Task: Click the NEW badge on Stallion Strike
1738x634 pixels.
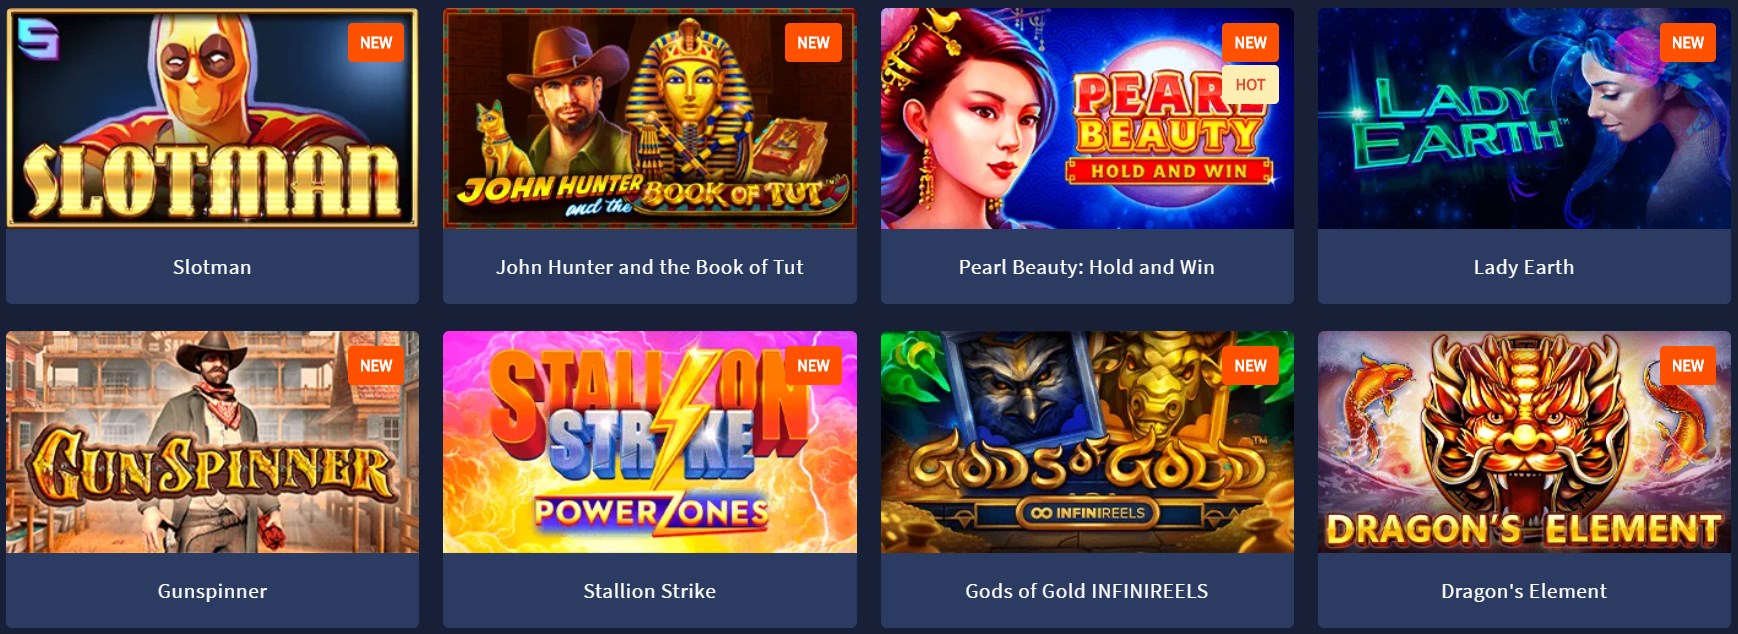Action: 813,366
